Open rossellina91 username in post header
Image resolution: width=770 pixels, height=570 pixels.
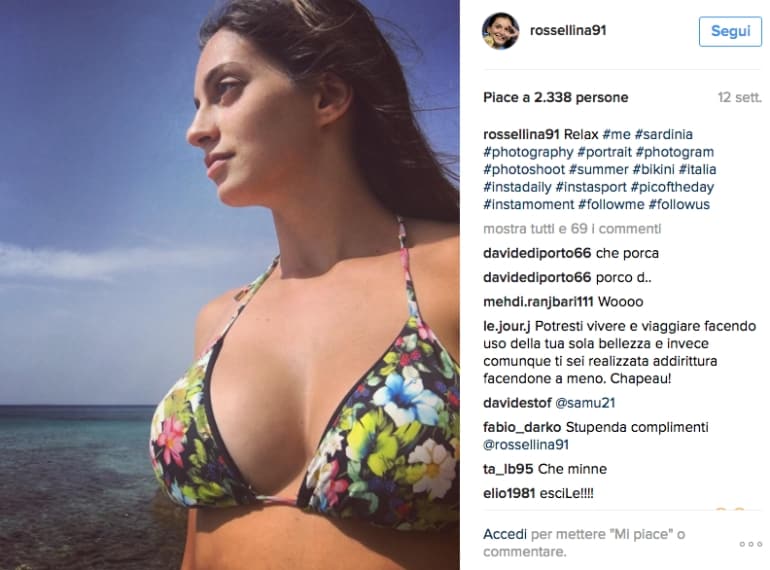click(x=568, y=30)
